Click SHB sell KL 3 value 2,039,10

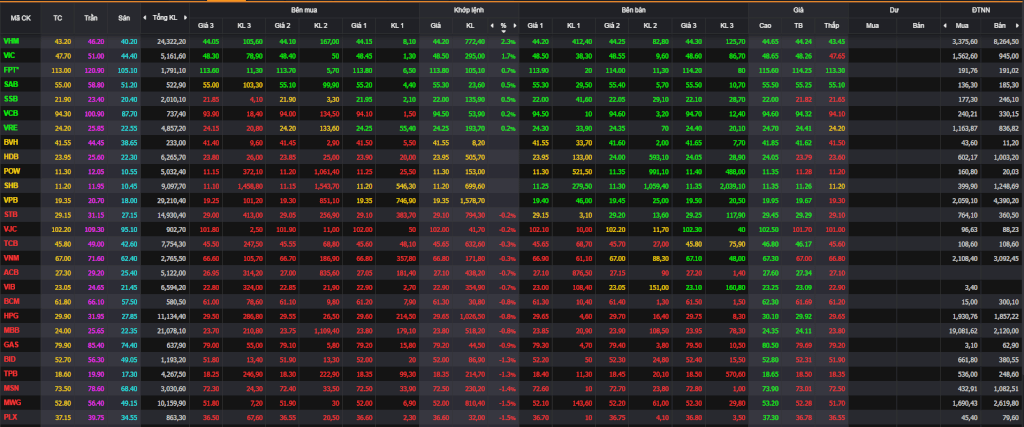(731, 185)
